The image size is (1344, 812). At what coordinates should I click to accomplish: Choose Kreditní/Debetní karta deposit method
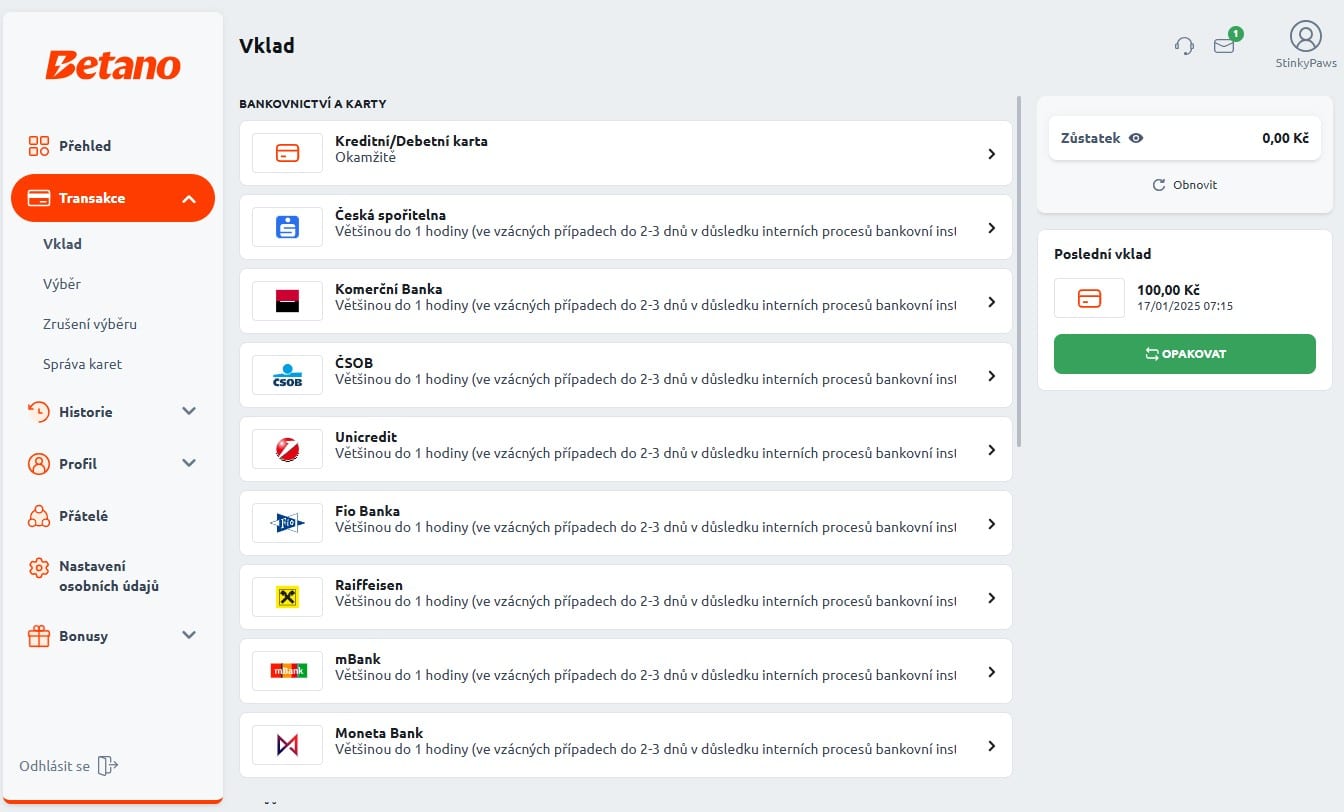(626, 153)
